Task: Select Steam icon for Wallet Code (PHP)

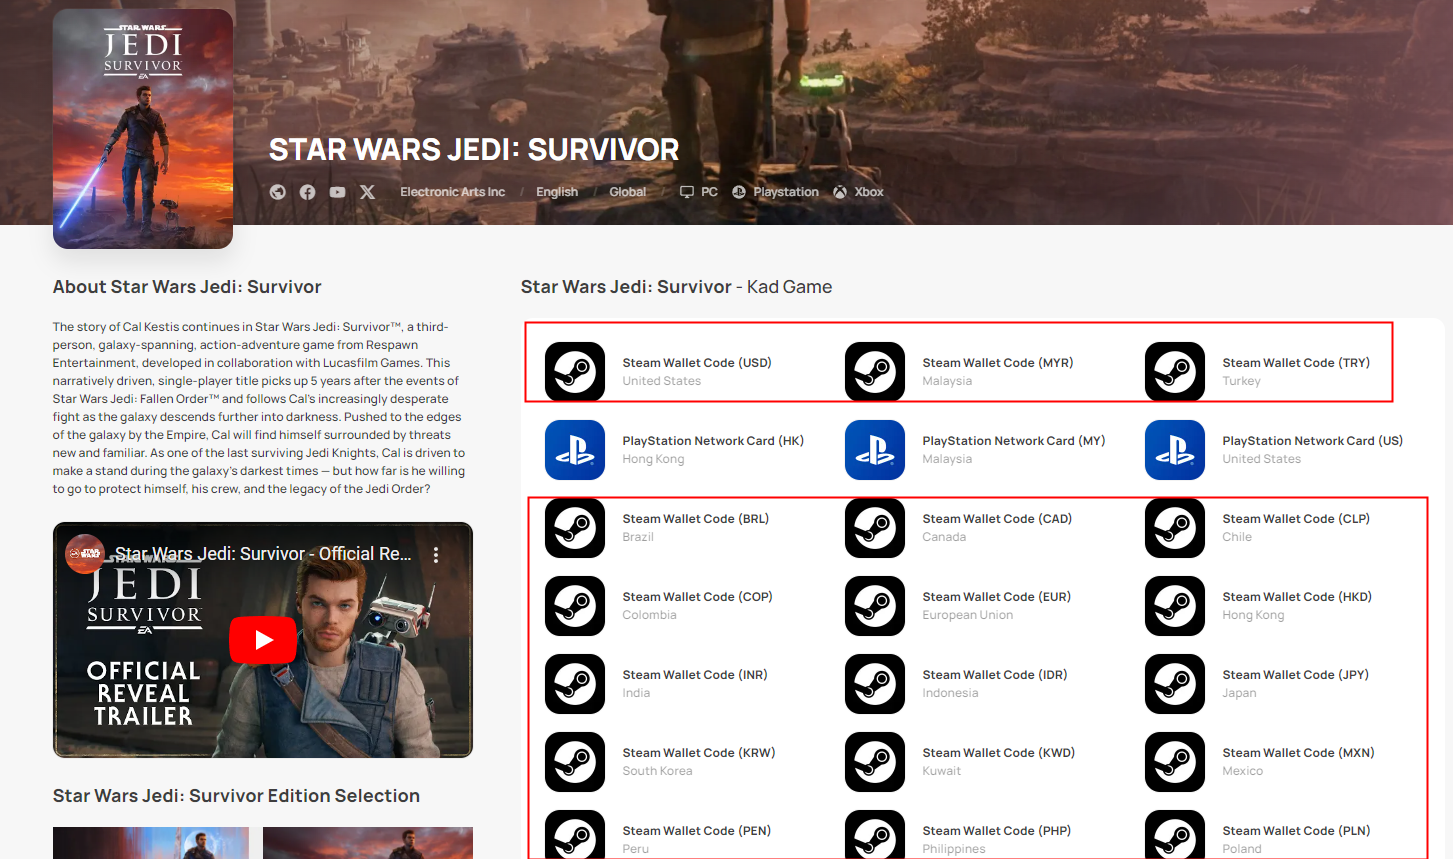Action: (875, 834)
